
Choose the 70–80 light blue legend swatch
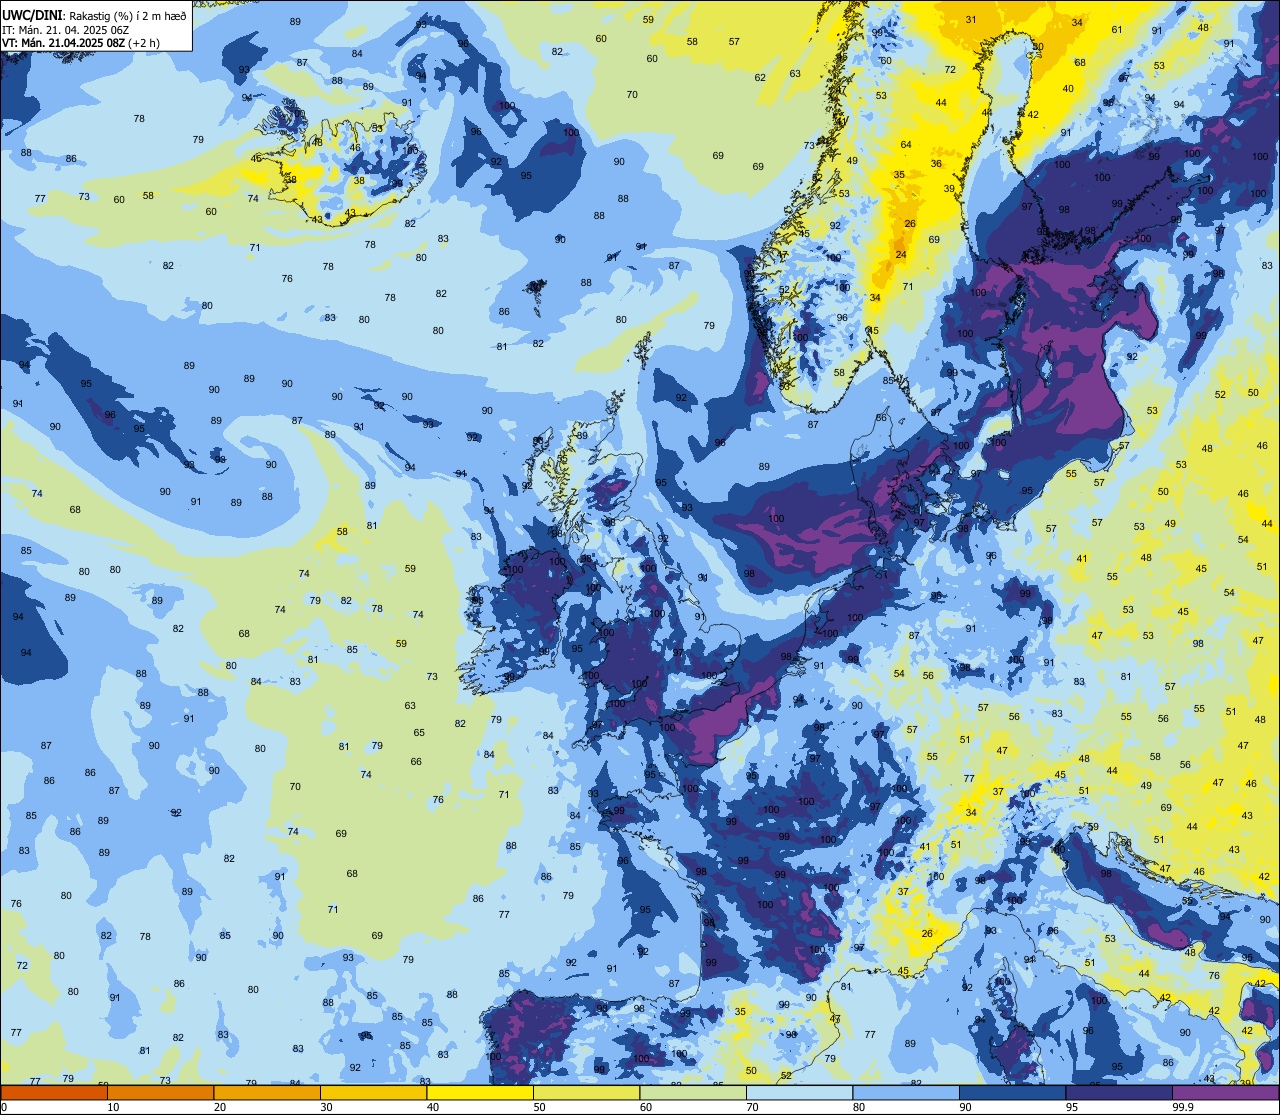[x=799, y=1092]
